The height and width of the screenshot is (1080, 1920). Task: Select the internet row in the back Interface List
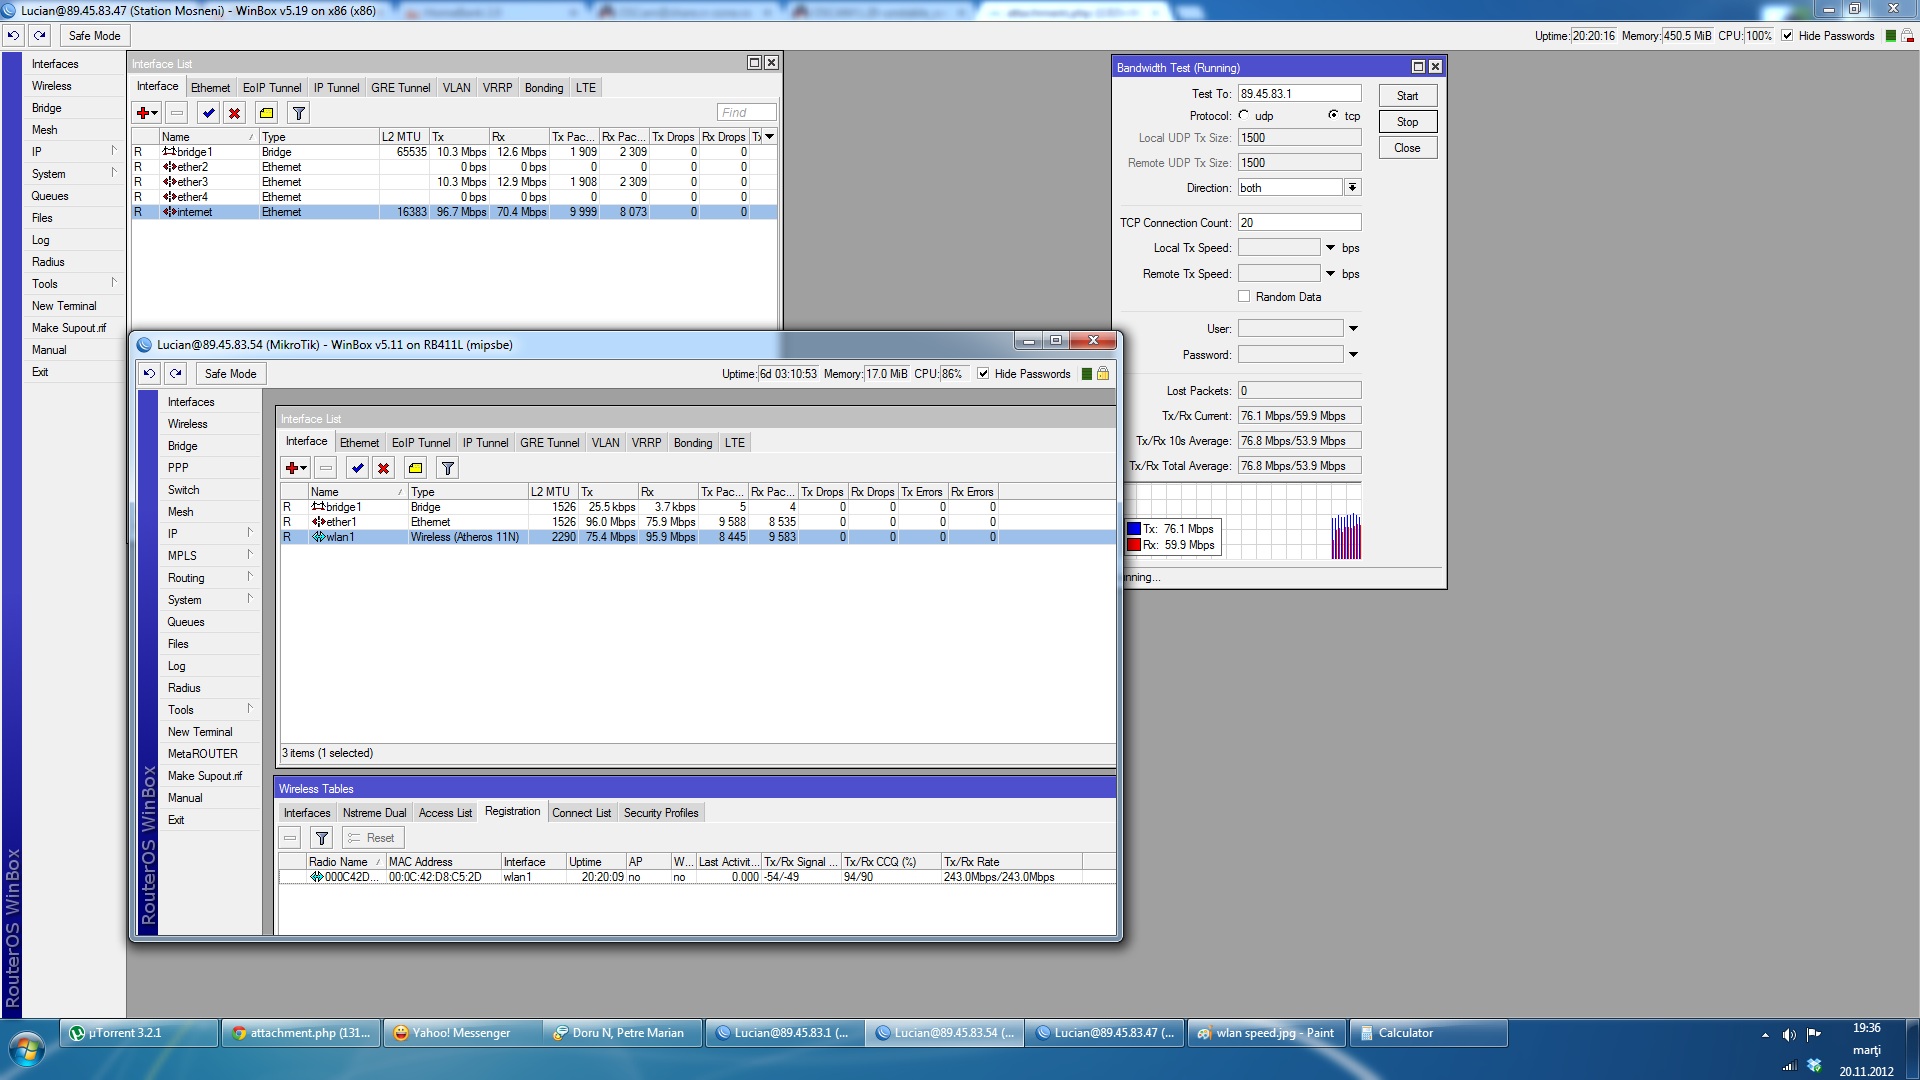(x=454, y=212)
